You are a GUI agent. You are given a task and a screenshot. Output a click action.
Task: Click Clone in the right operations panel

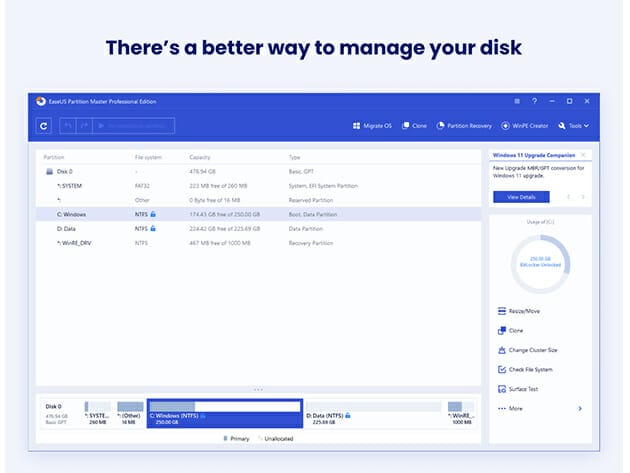coord(514,331)
